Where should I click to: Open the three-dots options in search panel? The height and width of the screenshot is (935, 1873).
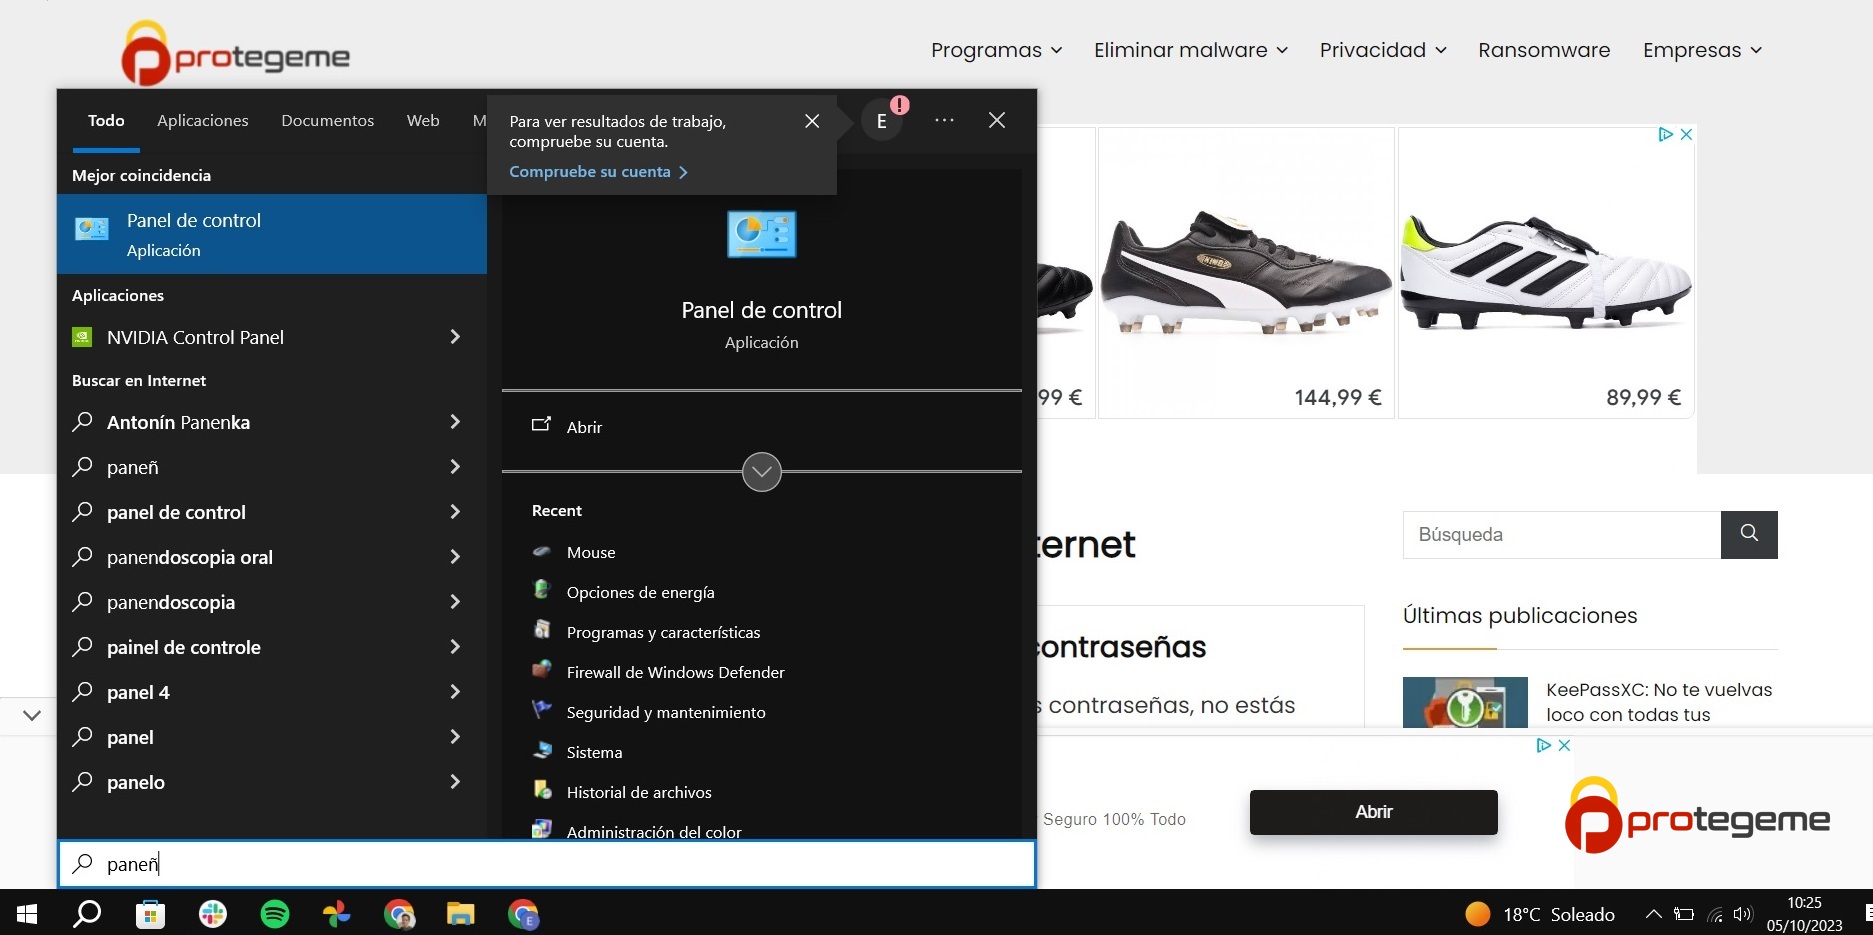(x=944, y=120)
